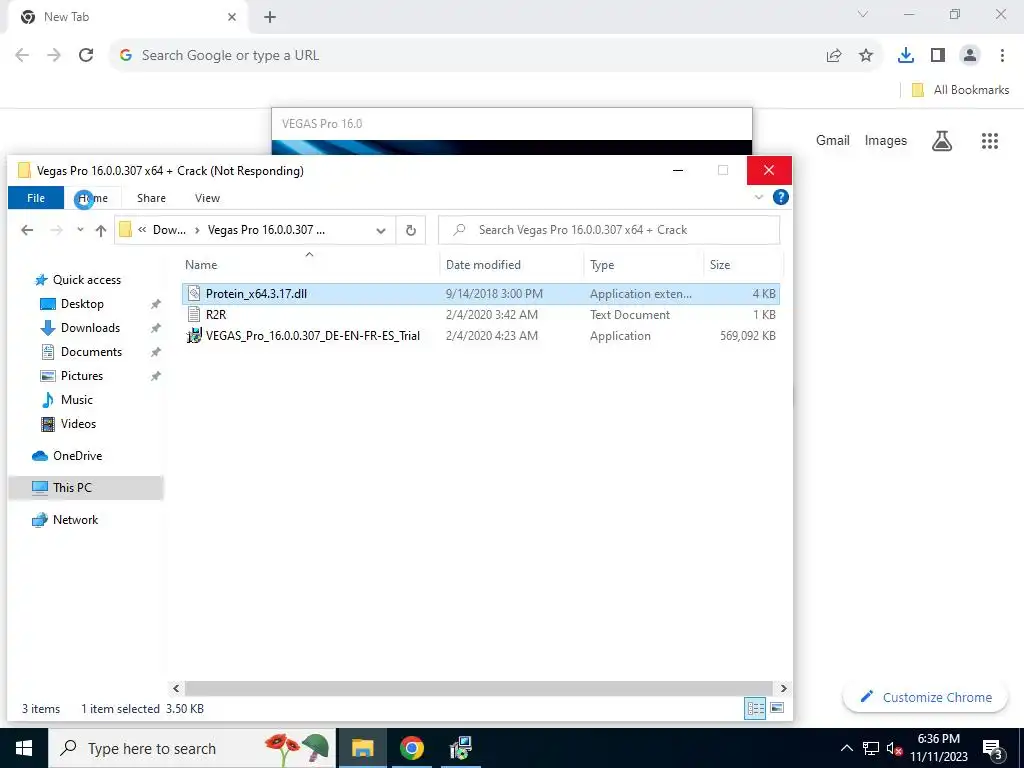1024x768 pixels.
Task: Open the Chrome downloads icon
Action: [x=905, y=56]
